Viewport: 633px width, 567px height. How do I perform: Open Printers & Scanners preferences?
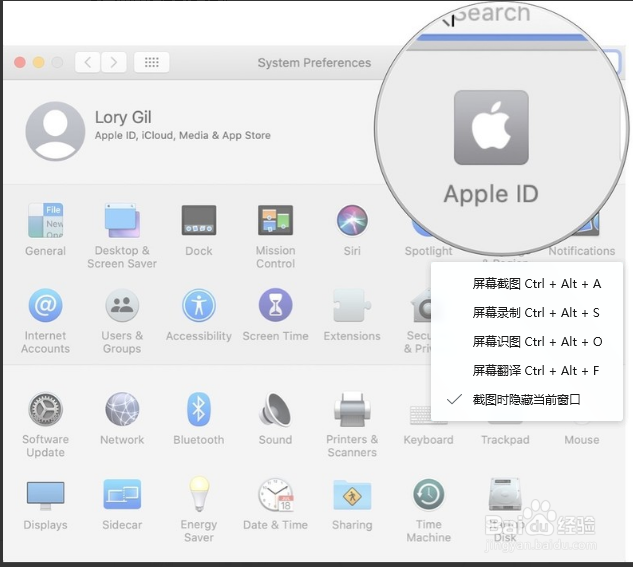(352, 409)
